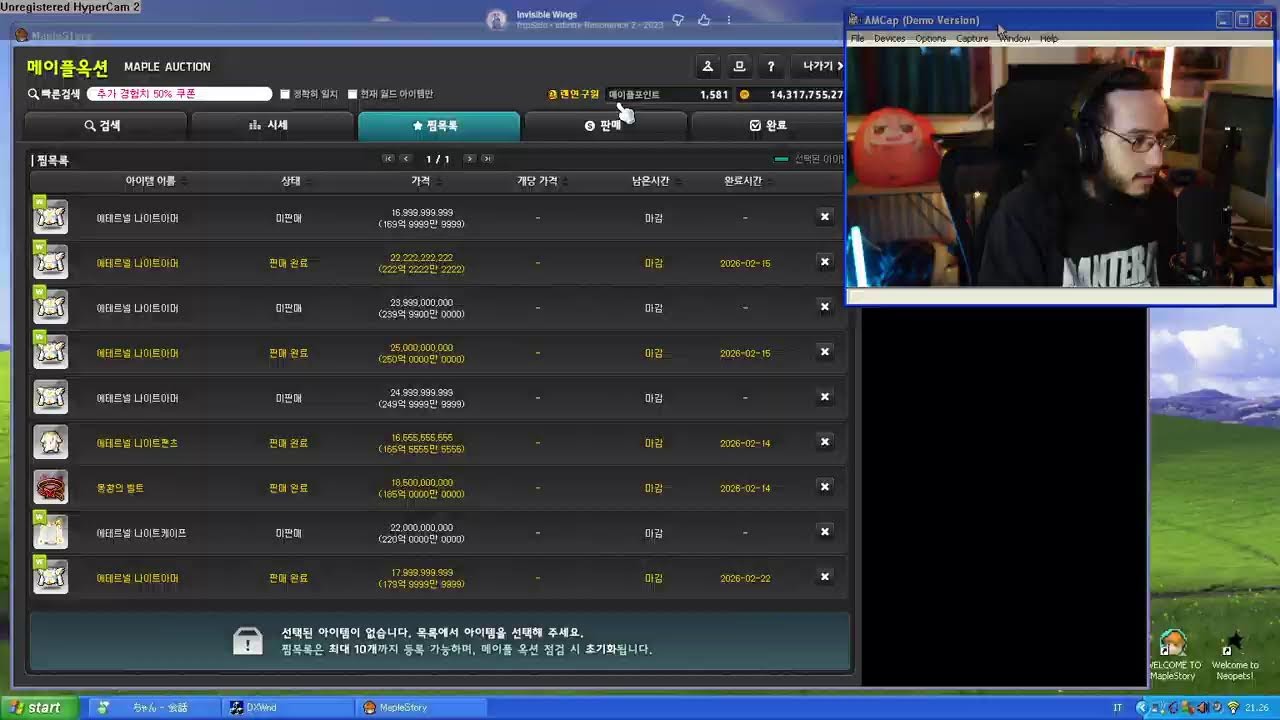Switch to the 시세 tab
Screen dimensions: 1280x720
(x=272, y=125)
